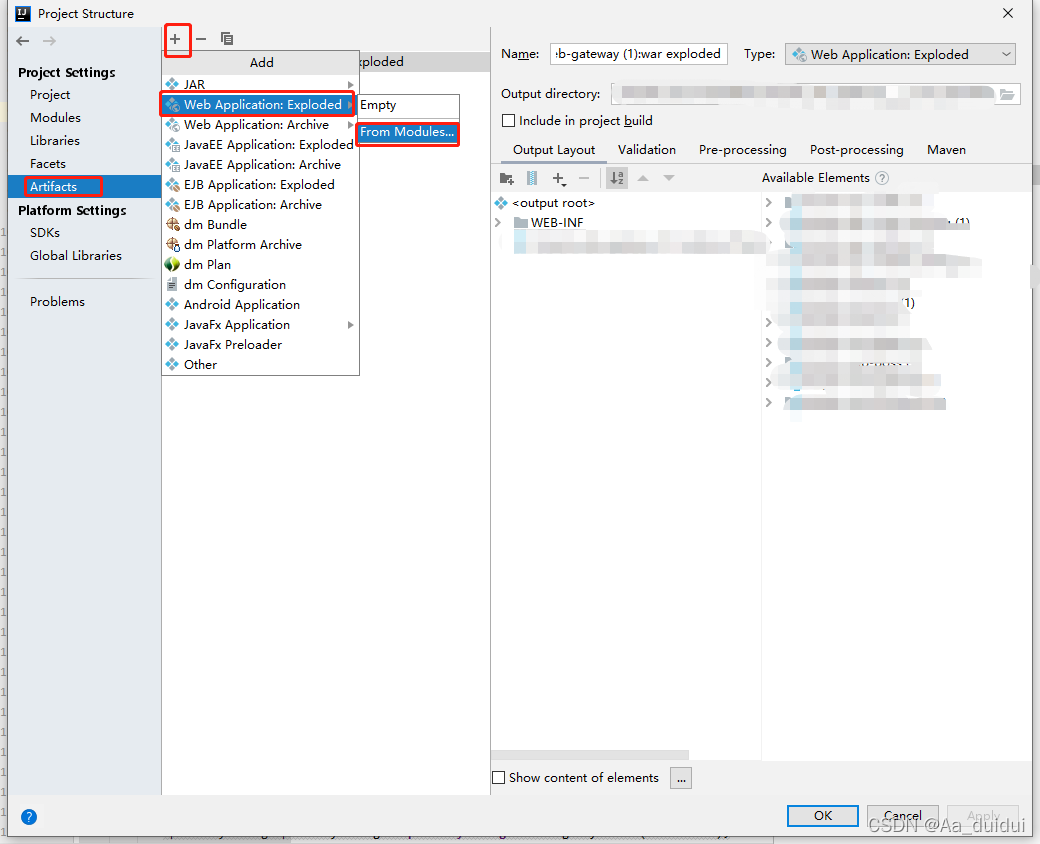Click the help question mark button

pos(29,817)
